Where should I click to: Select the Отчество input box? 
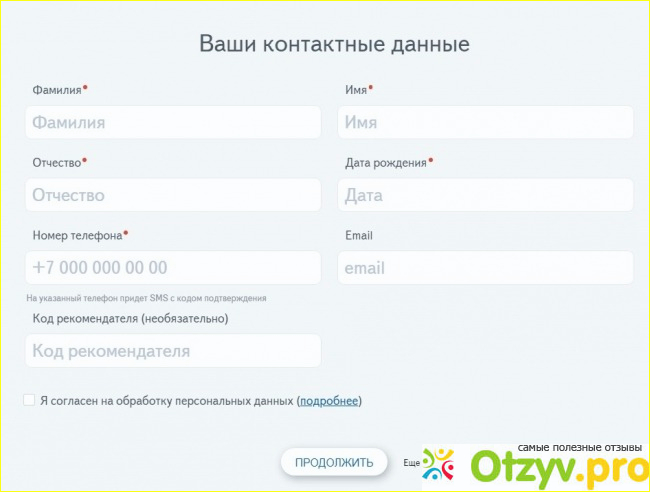[x=173, y=195]
